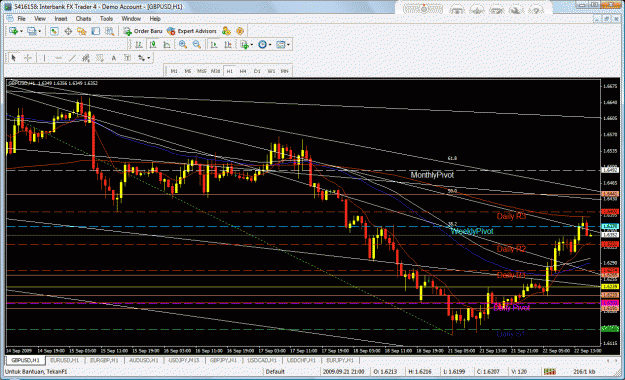Expand the New Chart dropdown arrow

(21, 32)
